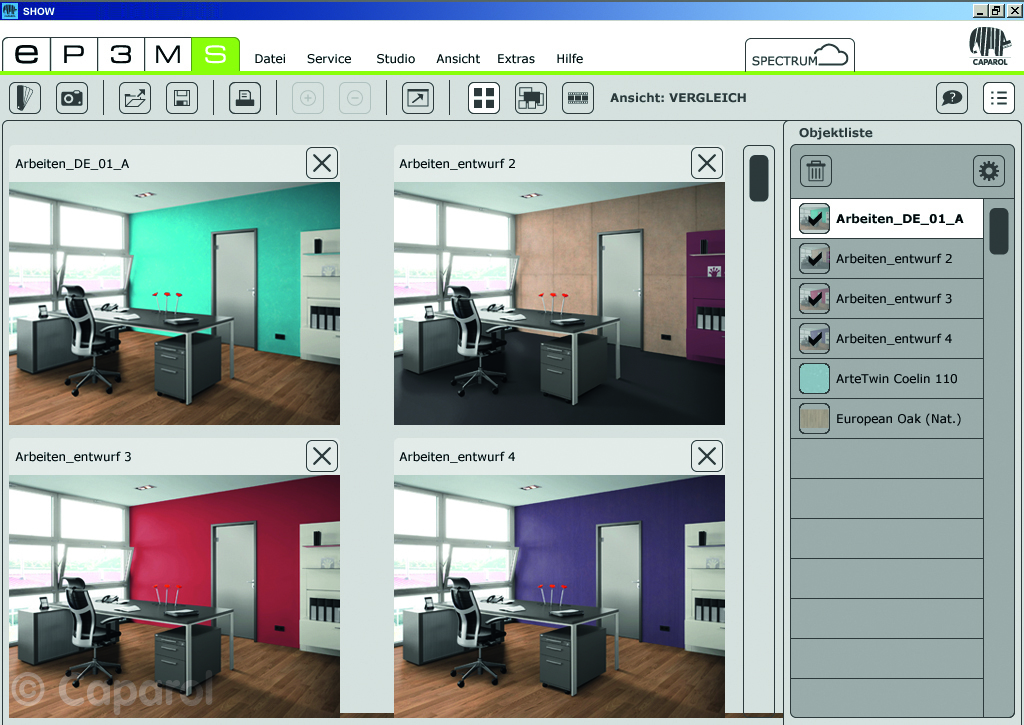Switch to the 3 module tab

tap(120, 54)
